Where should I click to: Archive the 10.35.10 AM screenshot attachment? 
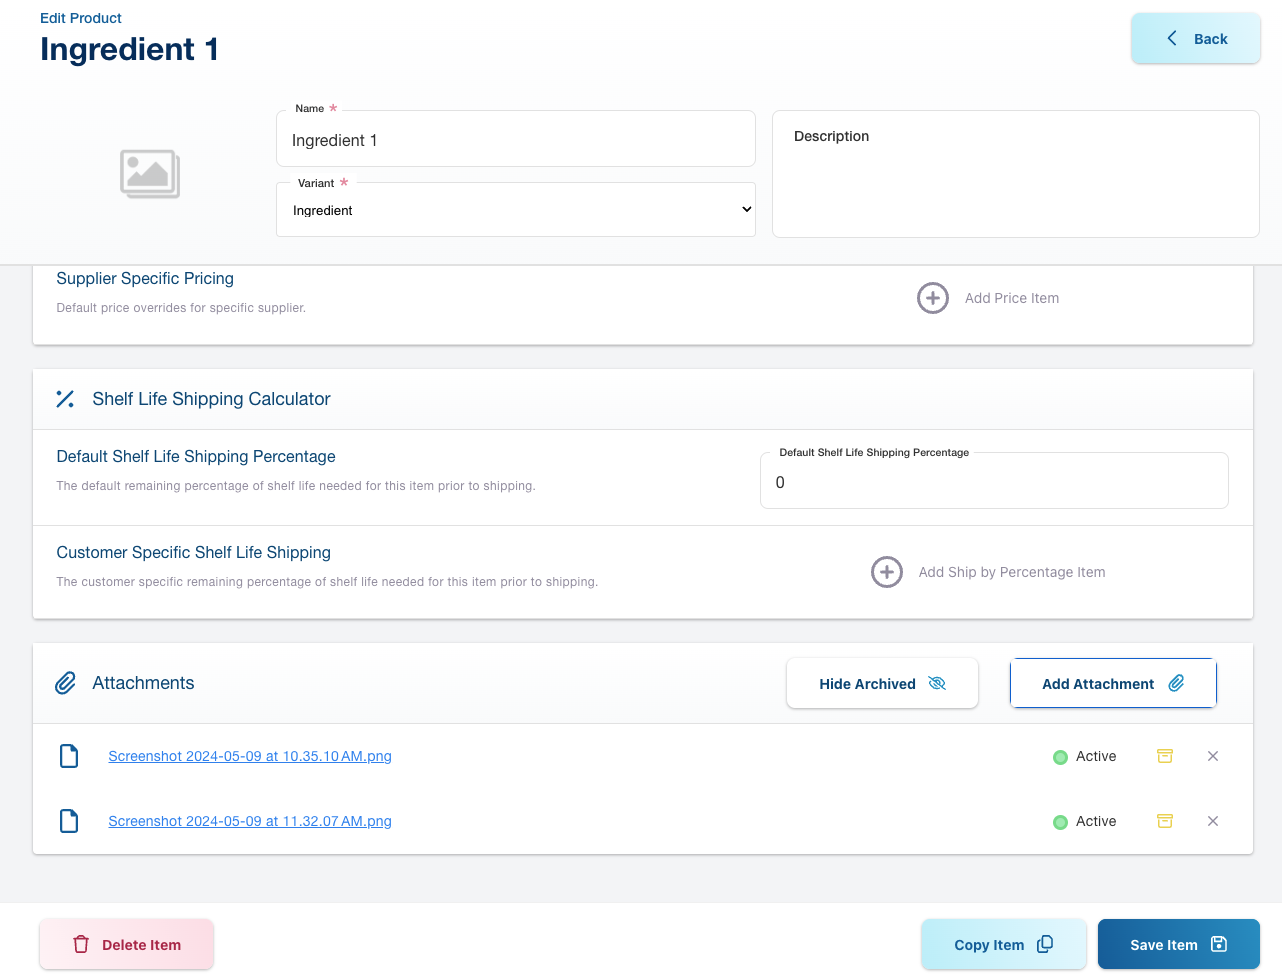coord(1164,756)
